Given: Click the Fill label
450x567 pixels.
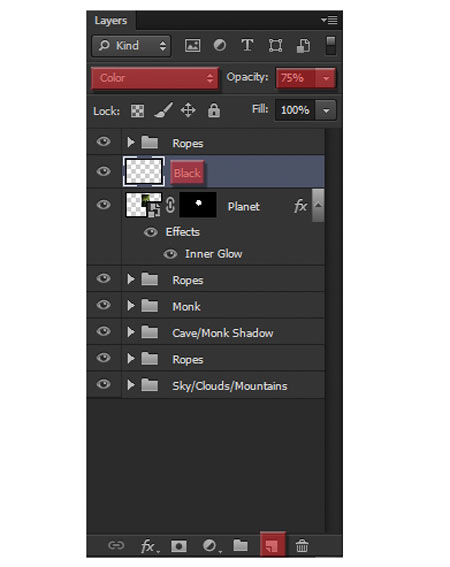Looking at the screenshot, I should (260, 109).
